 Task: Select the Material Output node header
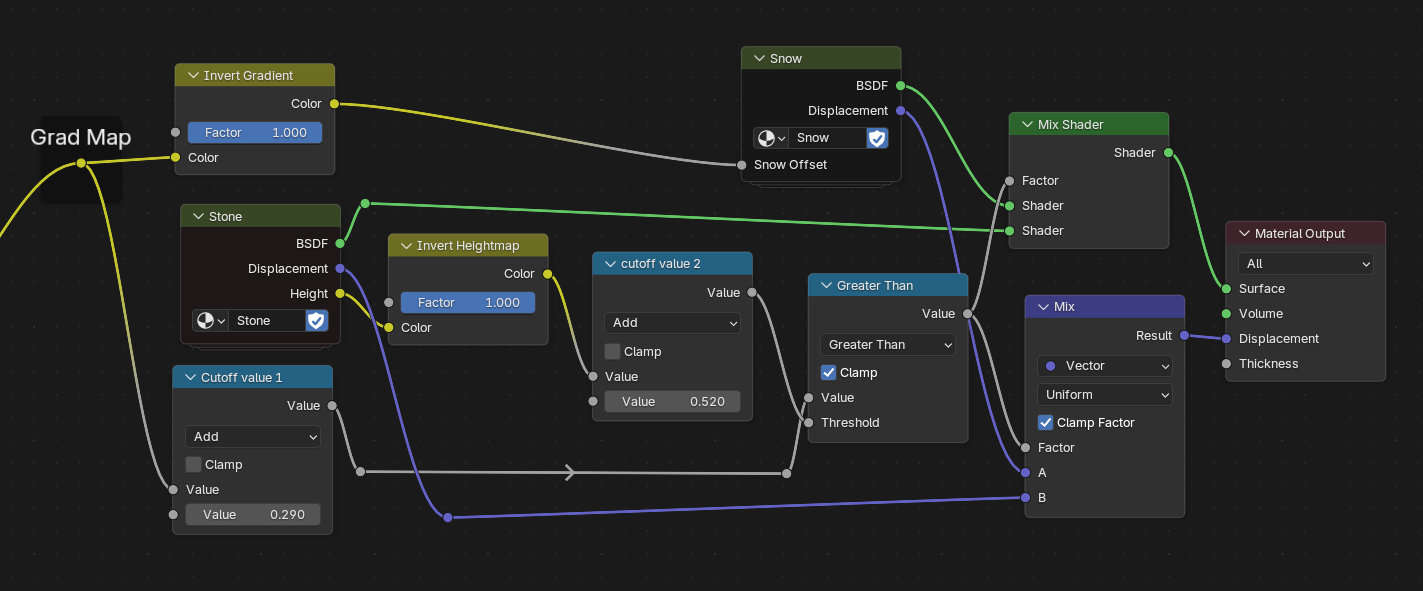(1306, 234)
